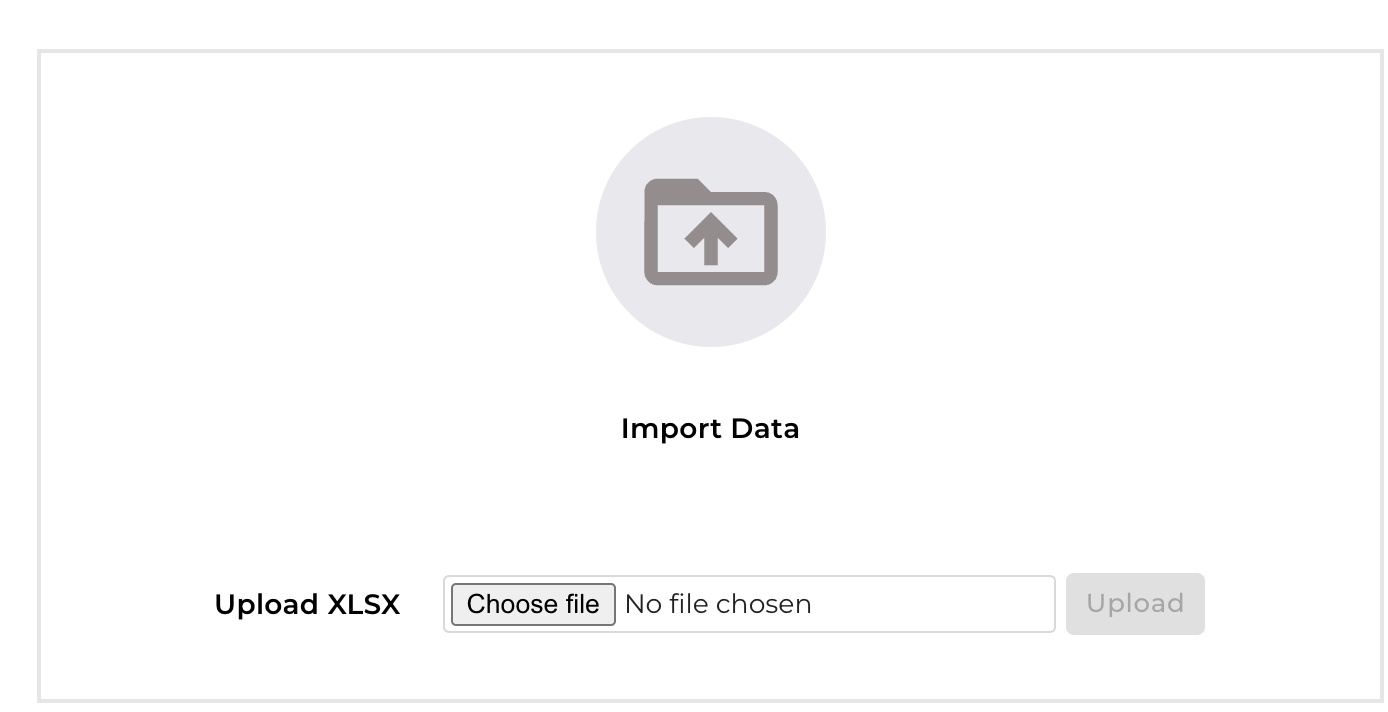Open the file picker via Choose file

[533, 604]
